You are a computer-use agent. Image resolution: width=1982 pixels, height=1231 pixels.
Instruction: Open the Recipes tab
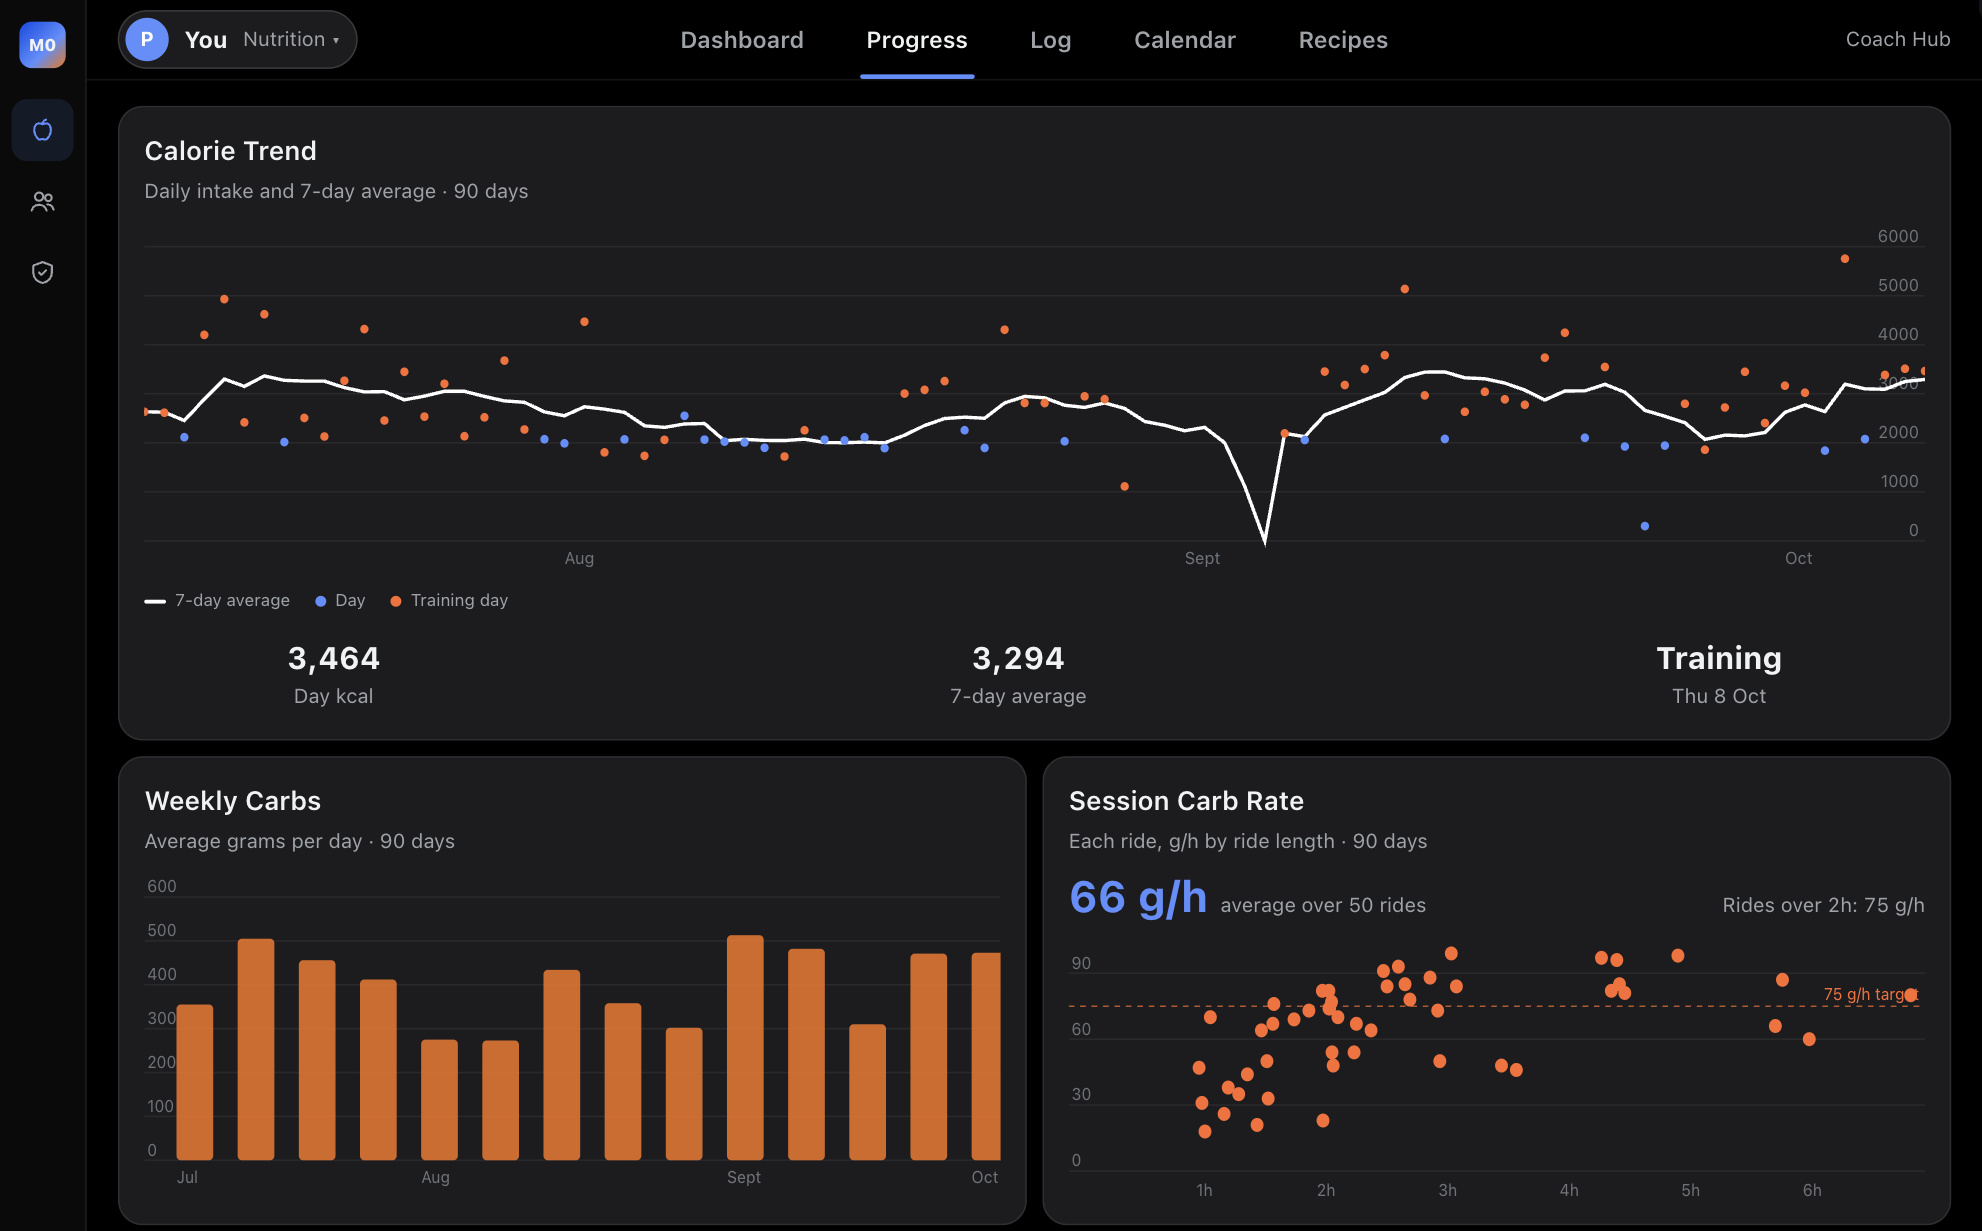tap(1343, 40)
